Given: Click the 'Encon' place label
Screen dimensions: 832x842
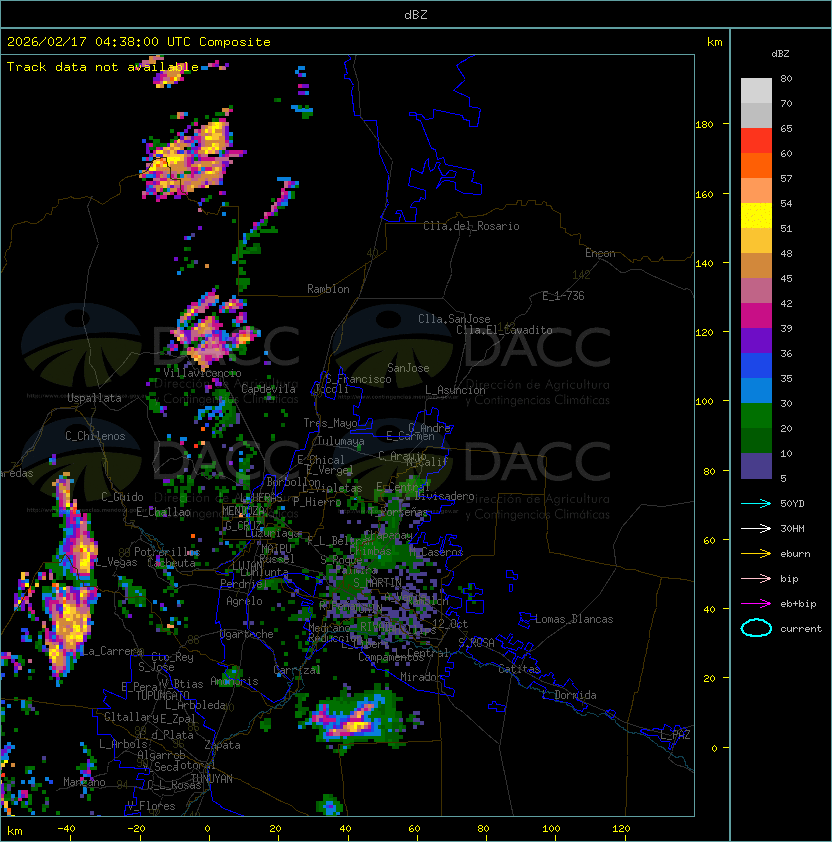Looking at the screenshot, I should (x=600, y=253).
